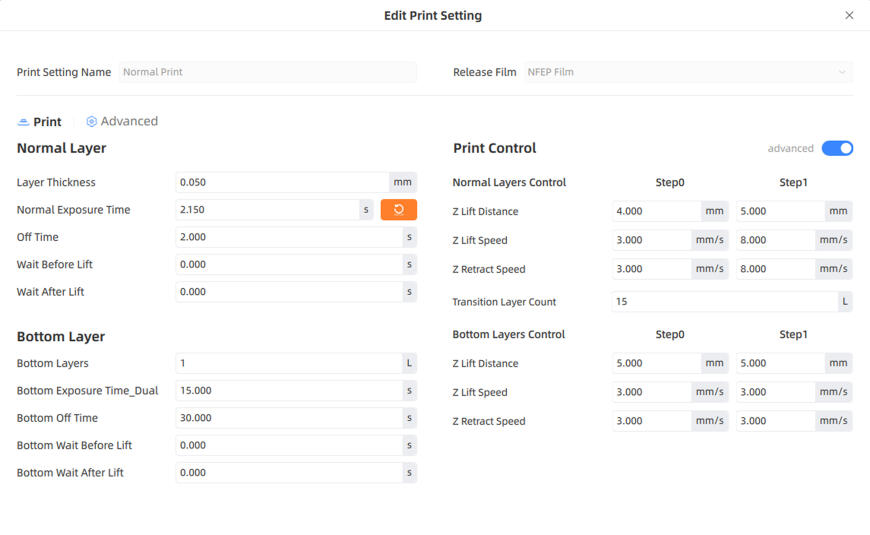
Task: Edit Normal Layers Z Lift Speed Step0
Action: click(651, 240)
